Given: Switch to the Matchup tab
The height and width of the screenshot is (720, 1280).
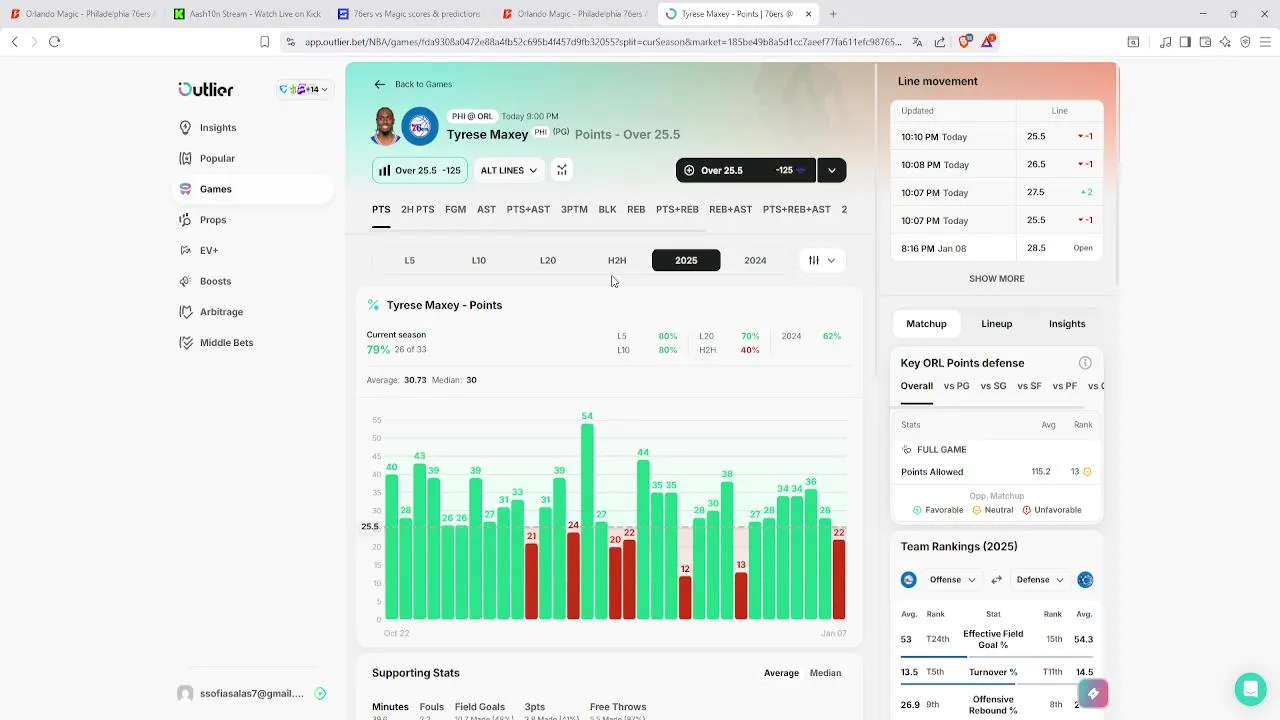Looking at the screenshot, I should coord(926,324).
